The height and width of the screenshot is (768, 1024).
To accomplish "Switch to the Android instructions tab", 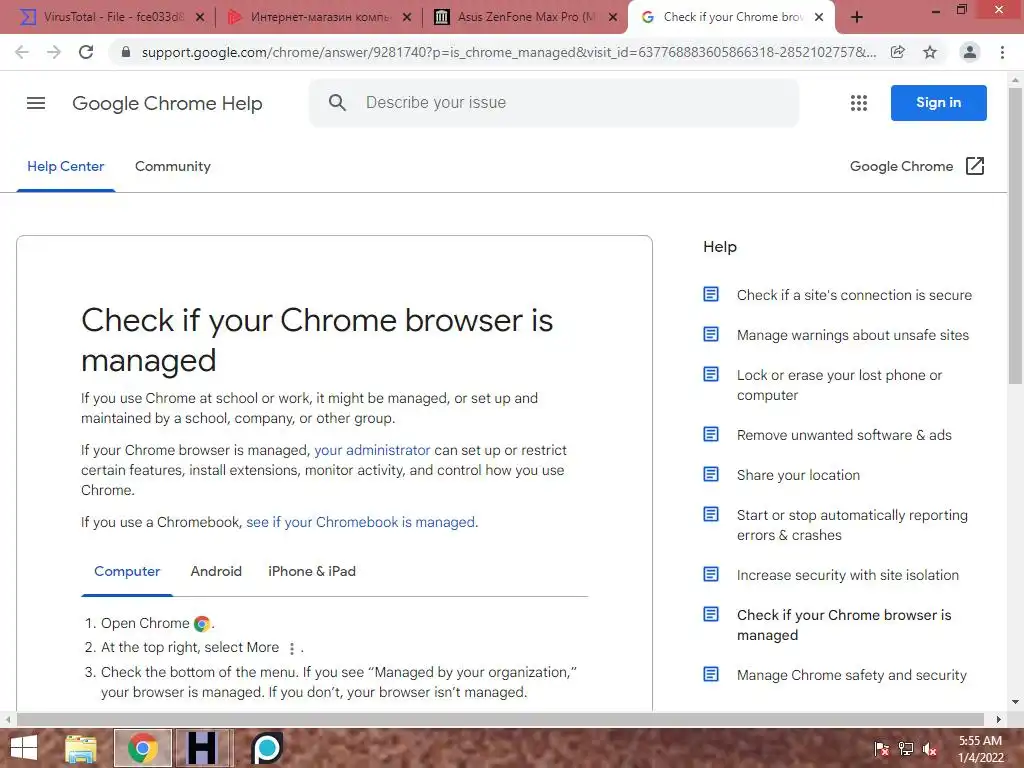I will click(216, 571).
